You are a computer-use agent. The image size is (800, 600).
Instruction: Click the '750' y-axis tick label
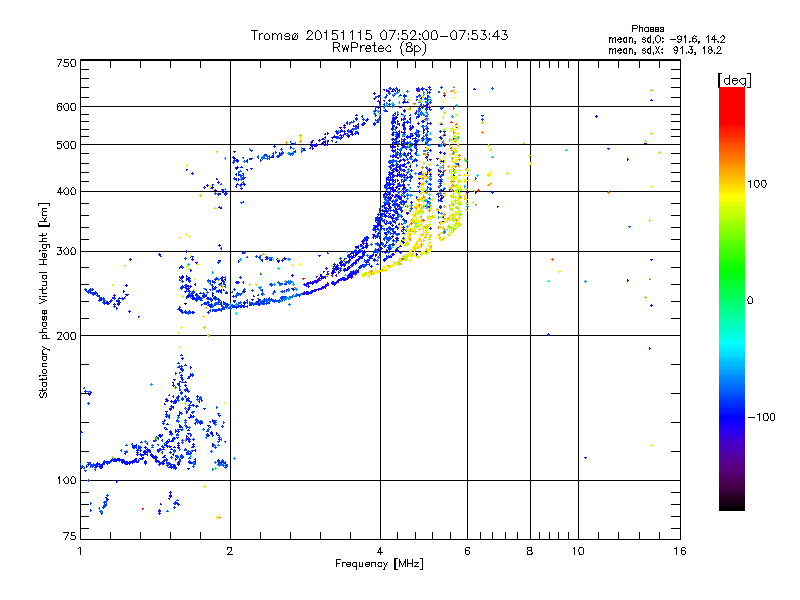click(x=66, y=63)
